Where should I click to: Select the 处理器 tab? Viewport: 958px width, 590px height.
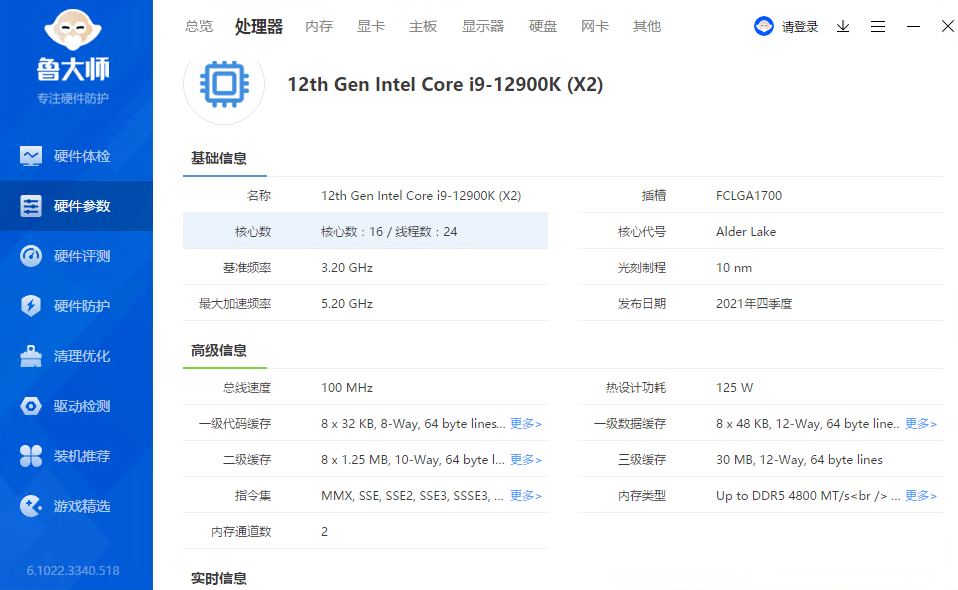tap(259, 26)
